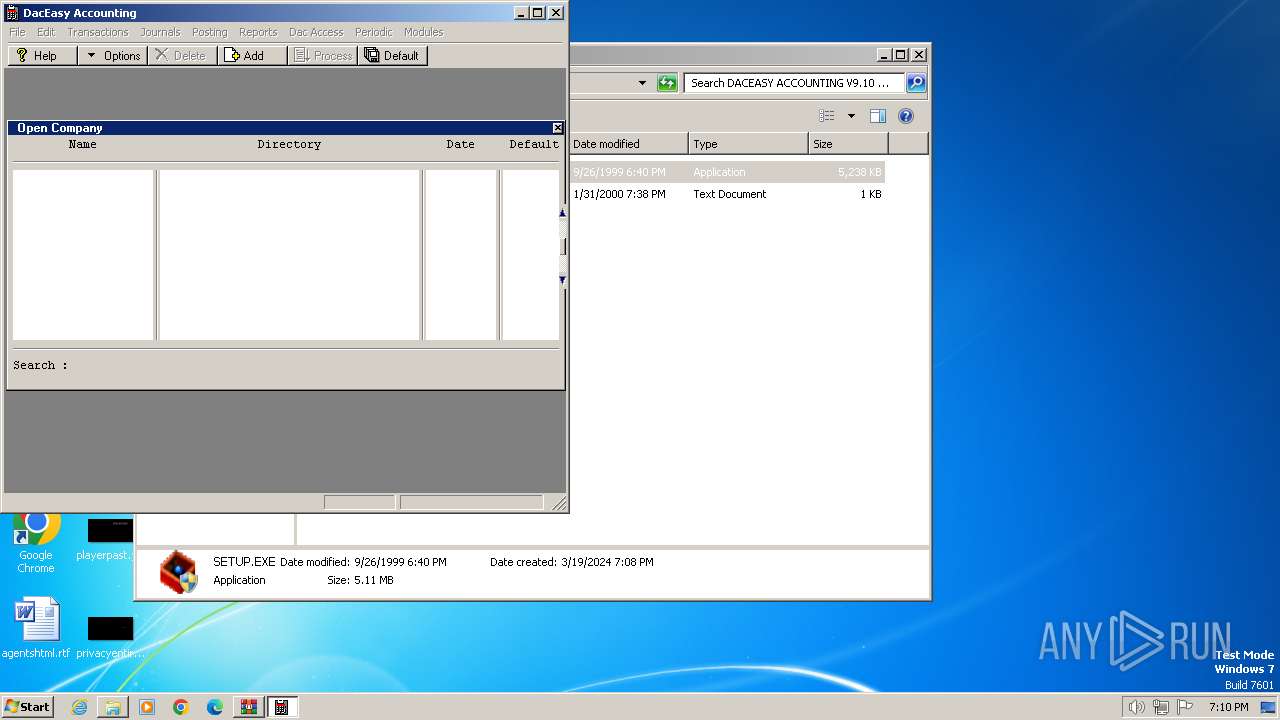Launch Microsoft Edge from taskbar
This screenshot has width=1280, height=720.
click(x=215, y=707)
